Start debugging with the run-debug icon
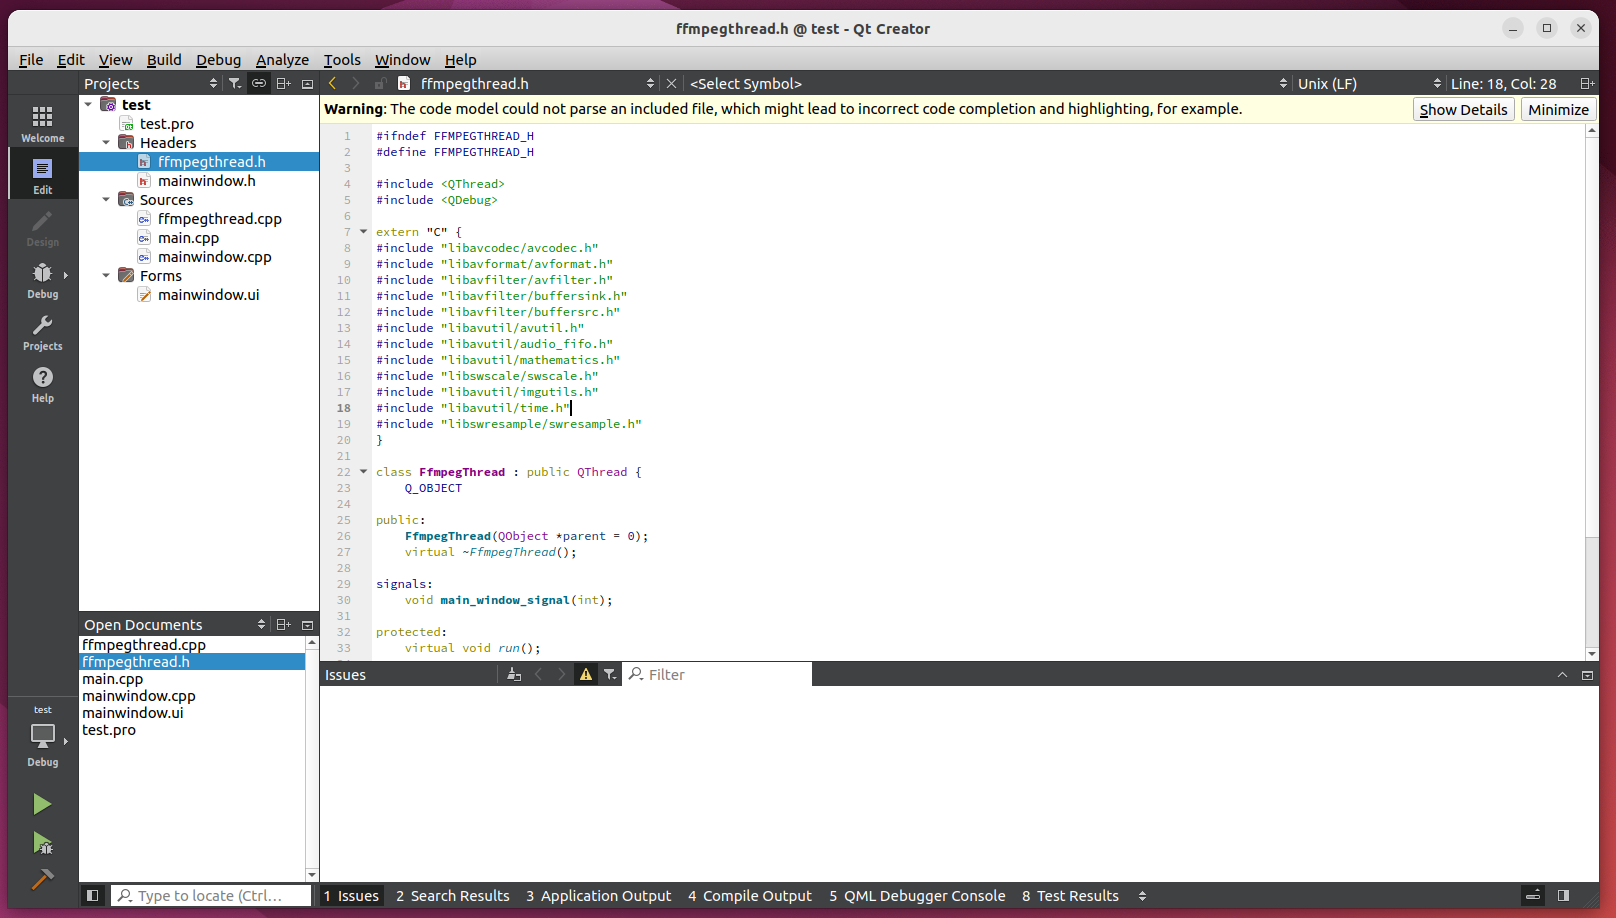1616x918 pixels. click(42, 843)
